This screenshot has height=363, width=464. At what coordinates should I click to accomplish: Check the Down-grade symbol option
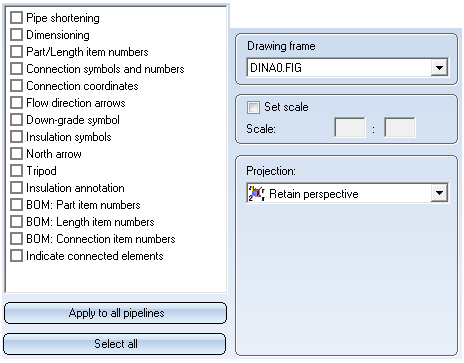pyautogui.click(x=16, y=120)
